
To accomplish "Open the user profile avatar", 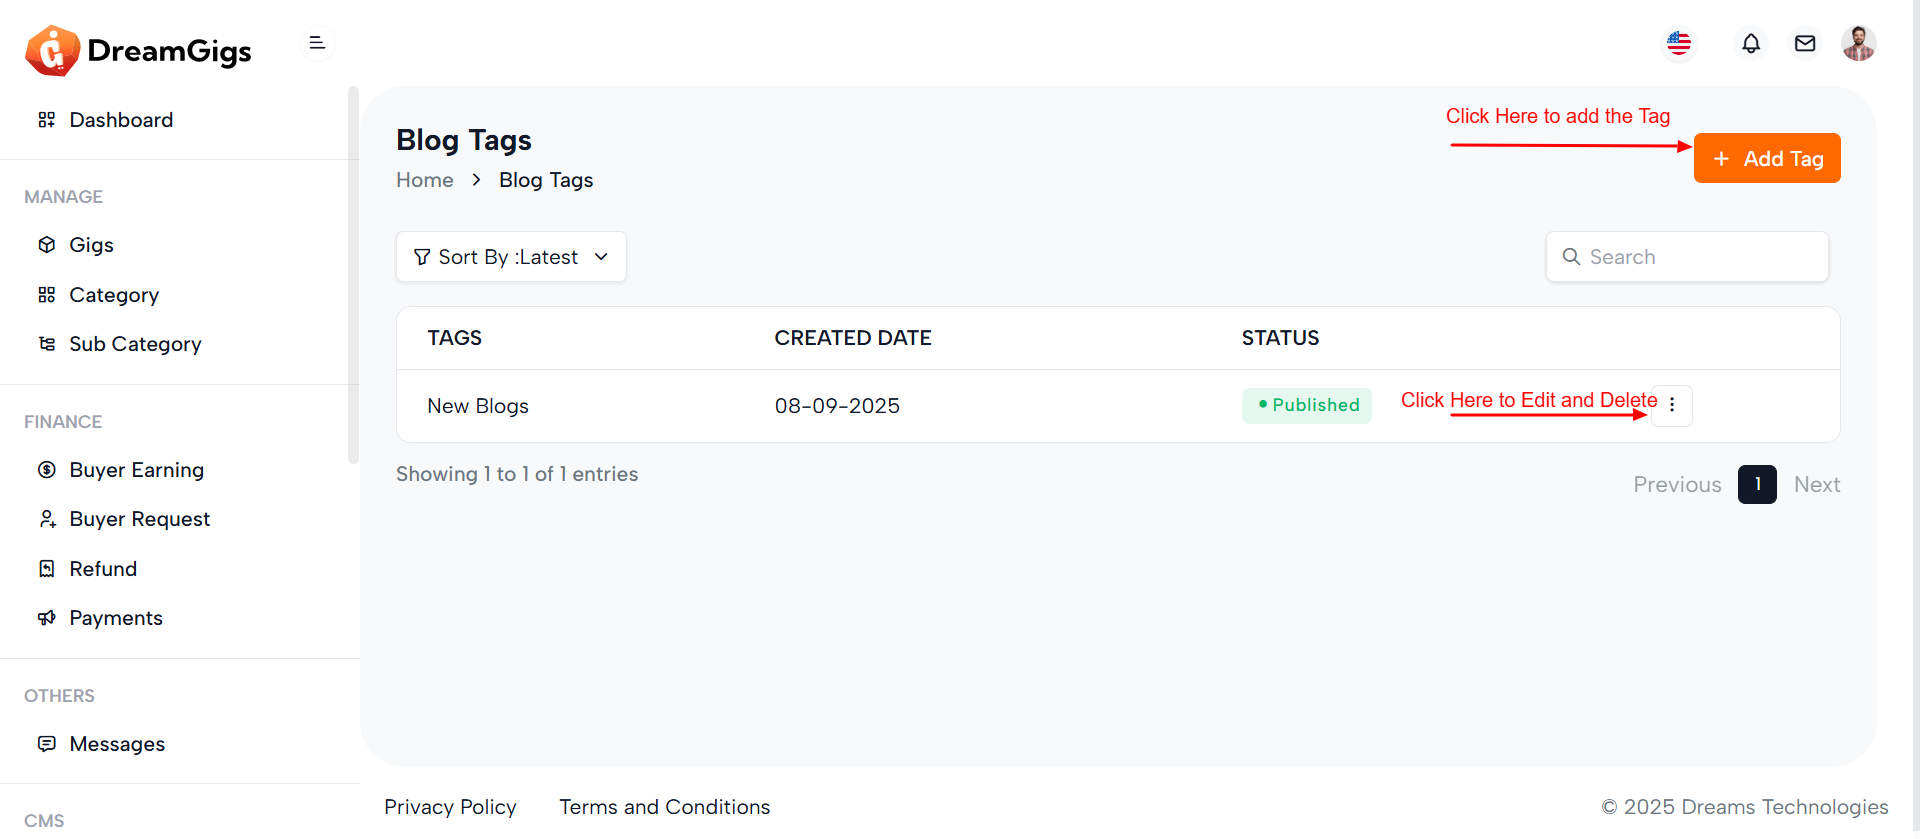I will point(1858,44).
